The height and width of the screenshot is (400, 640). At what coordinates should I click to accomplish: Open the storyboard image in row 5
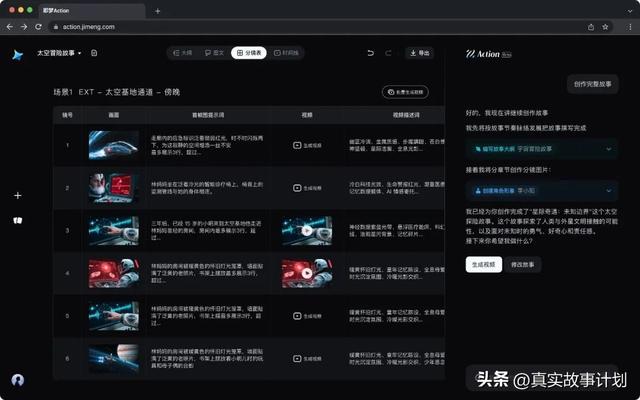pyautogui.click(x=113, y=316)
